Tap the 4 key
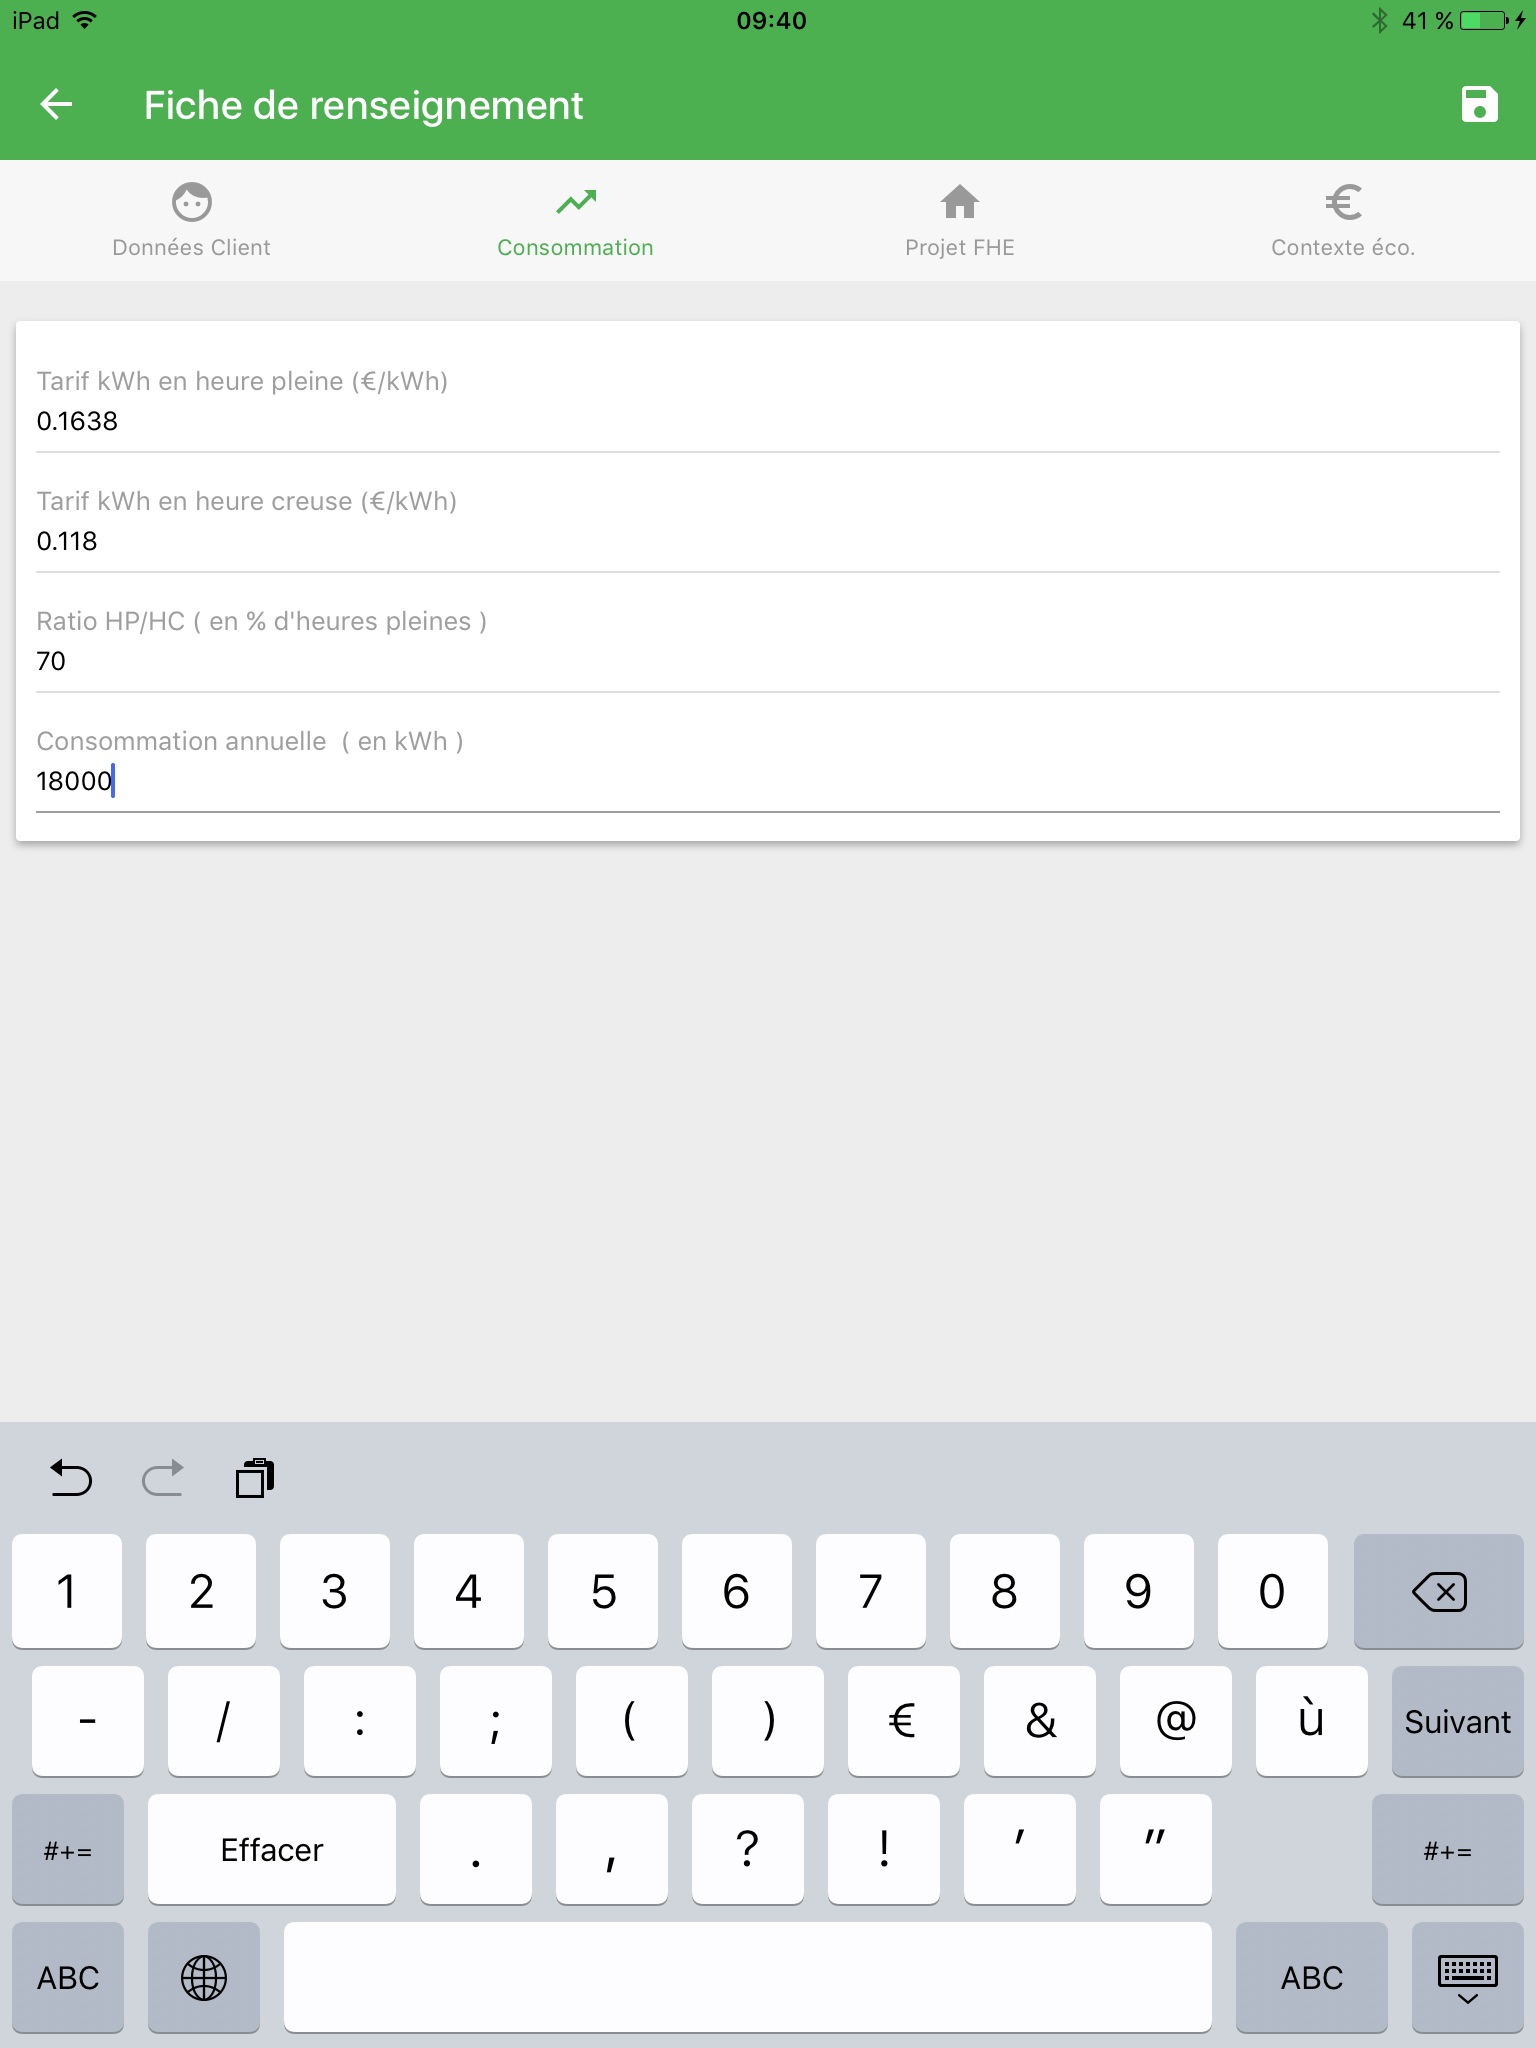This screenshot has height=2048, width=1536. click(469, 1591)
